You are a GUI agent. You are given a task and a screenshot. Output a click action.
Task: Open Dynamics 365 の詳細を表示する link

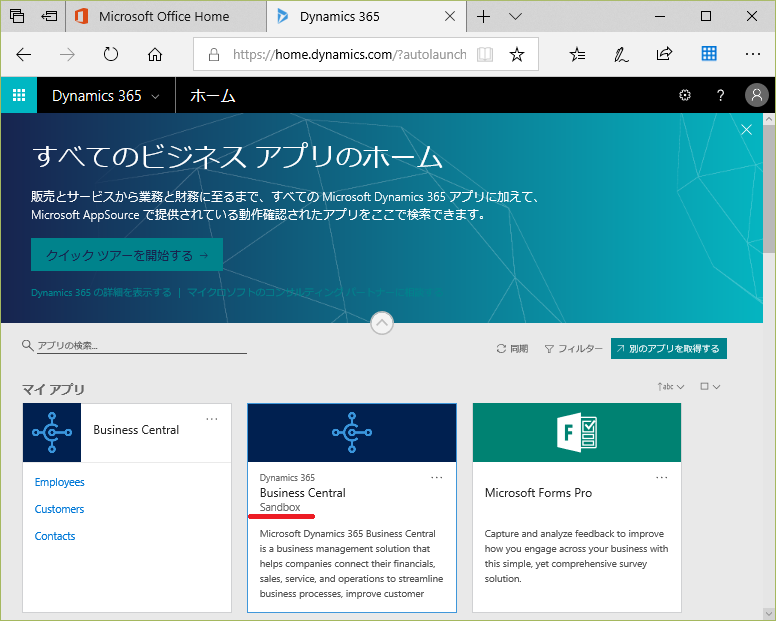[x=101, y=292]
